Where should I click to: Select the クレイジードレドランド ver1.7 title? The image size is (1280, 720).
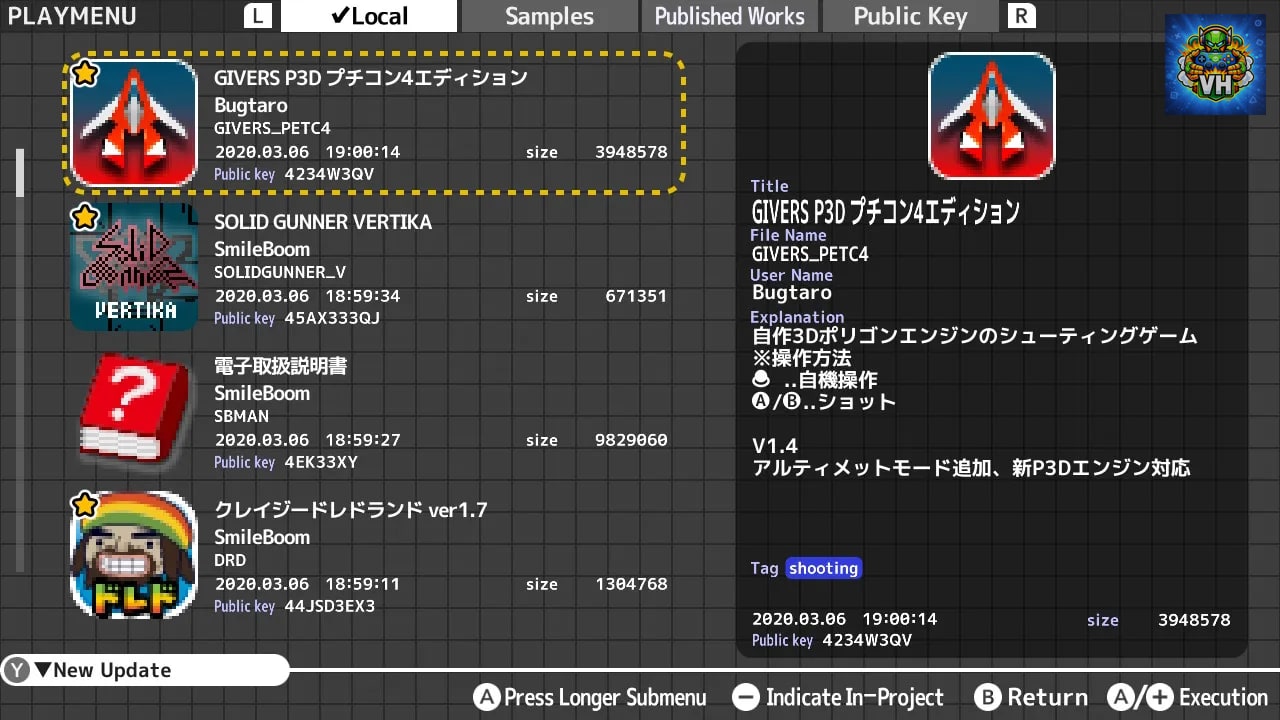coord(351,510)
